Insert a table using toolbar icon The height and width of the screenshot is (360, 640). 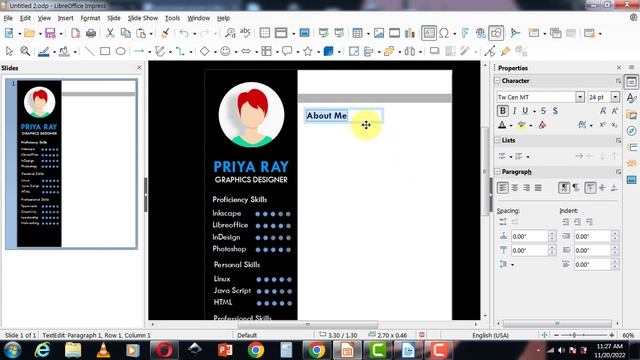point(357,33)
